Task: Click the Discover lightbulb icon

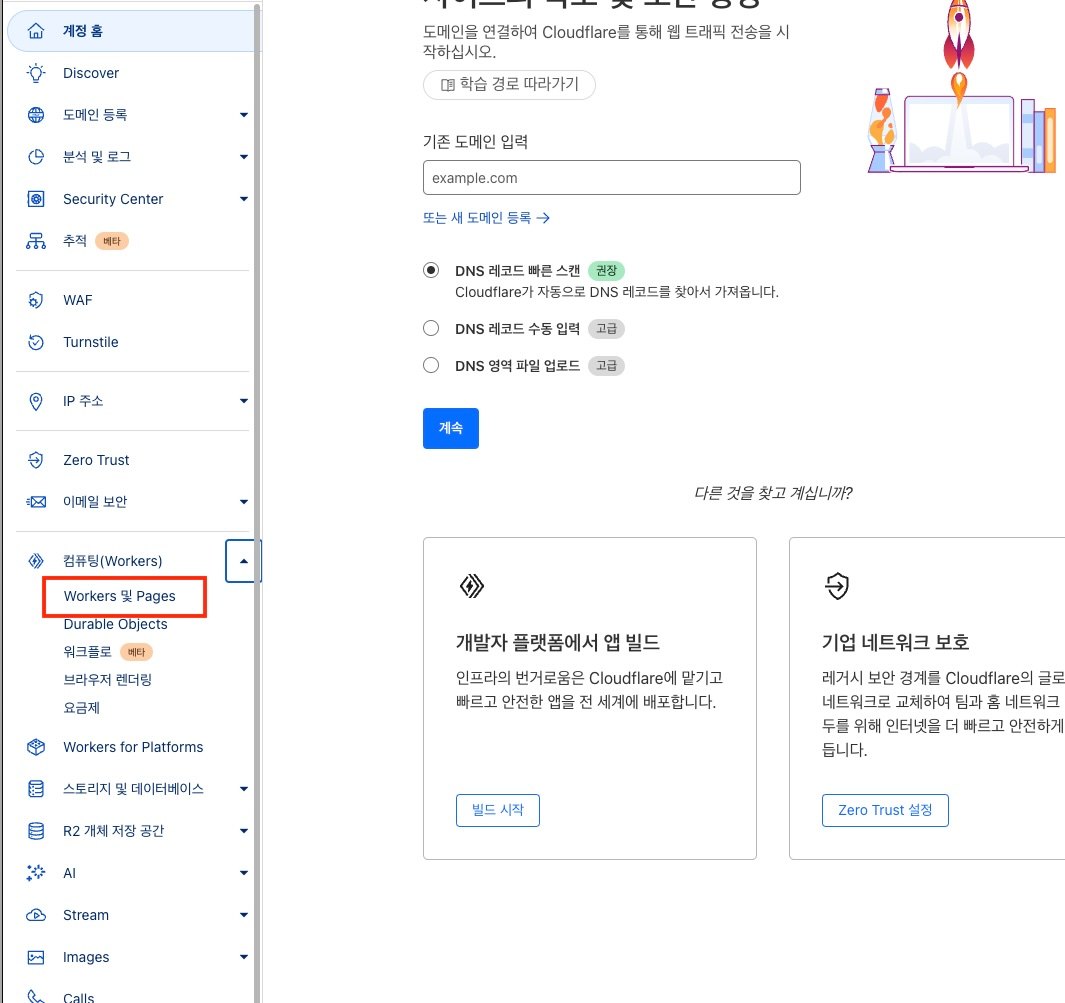Action: click(36, 73)
